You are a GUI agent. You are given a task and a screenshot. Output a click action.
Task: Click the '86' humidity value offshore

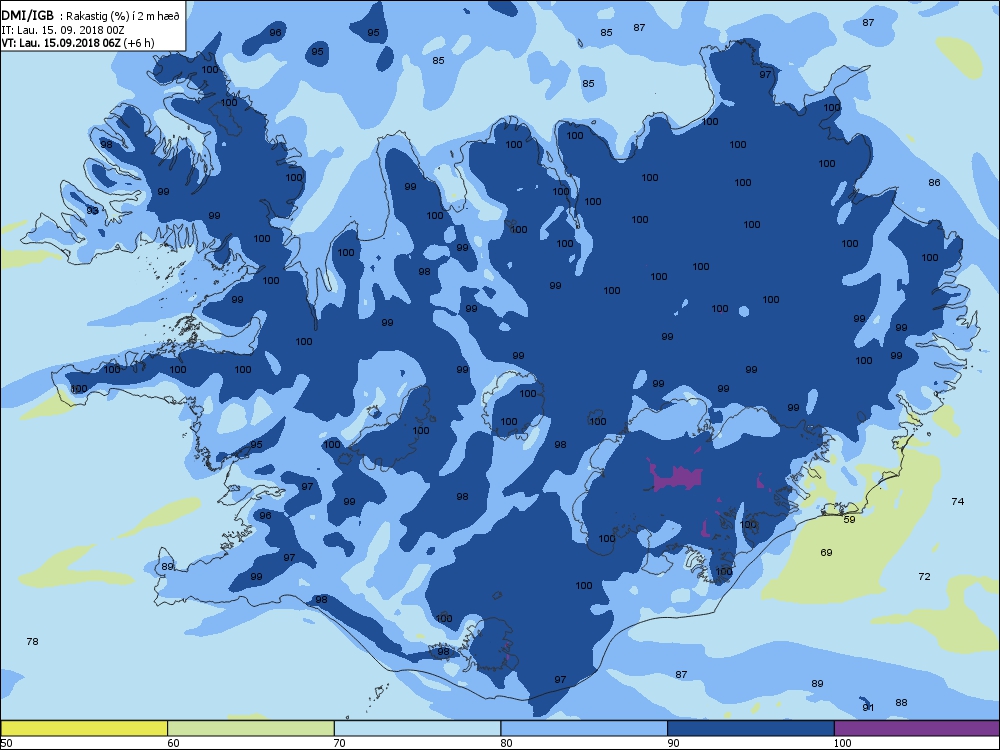(x=934, y=182)
